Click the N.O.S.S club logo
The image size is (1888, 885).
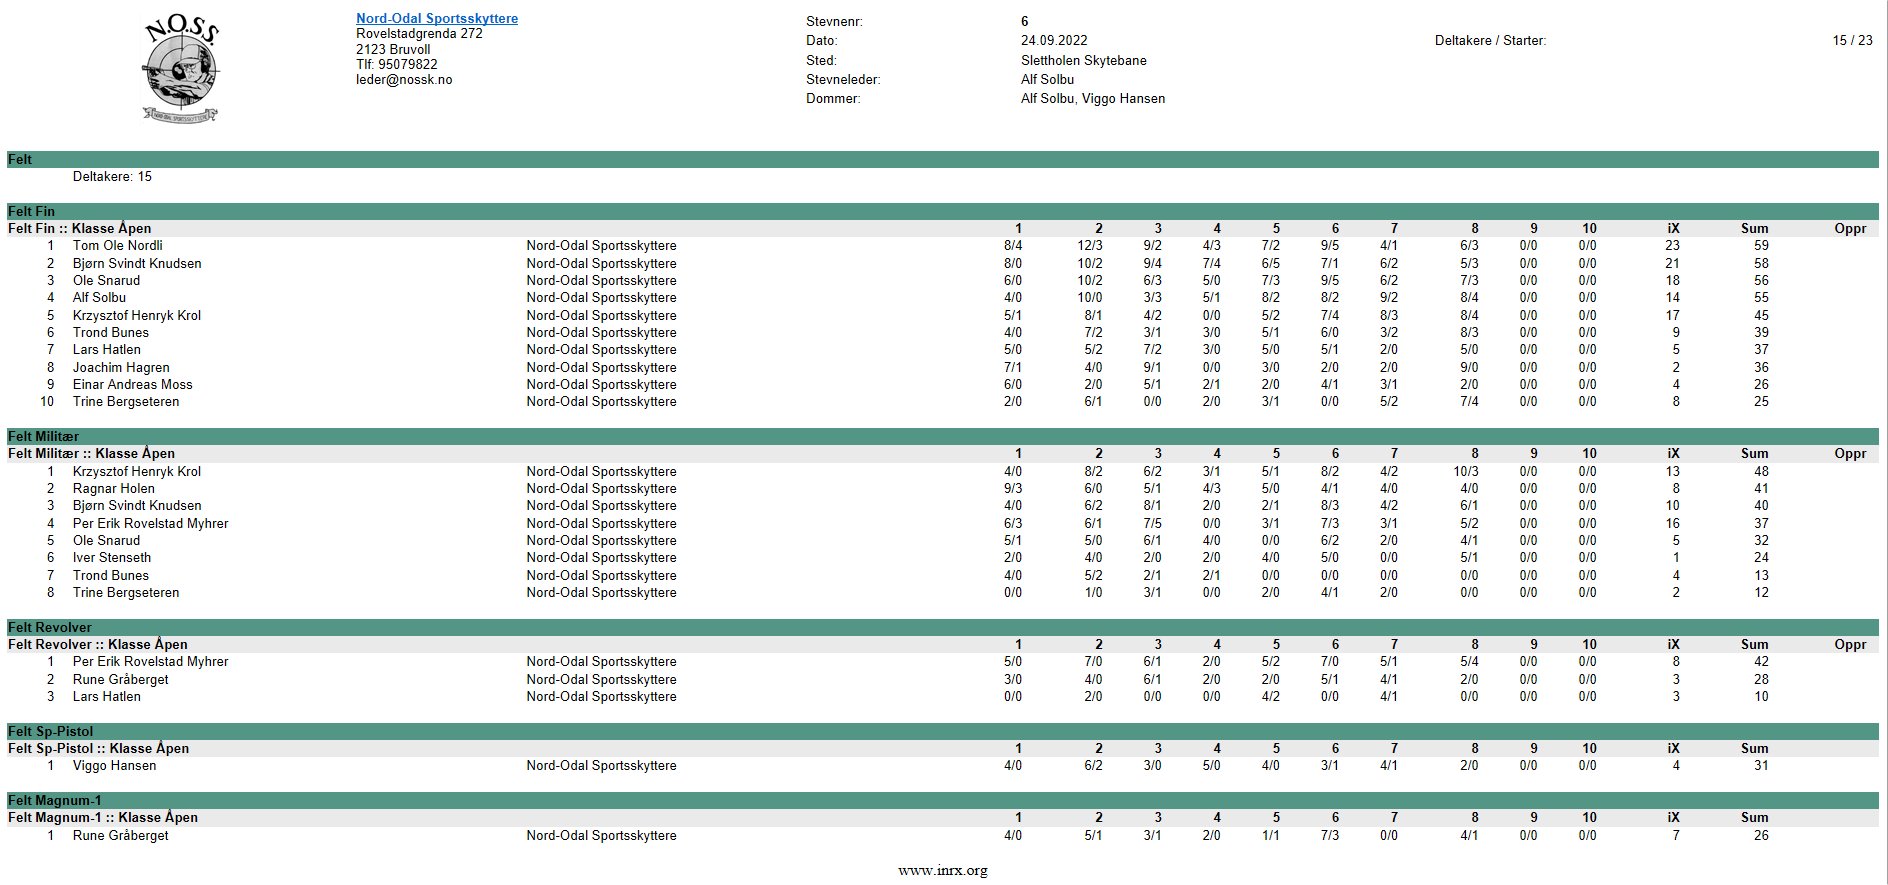pos(181,70)
